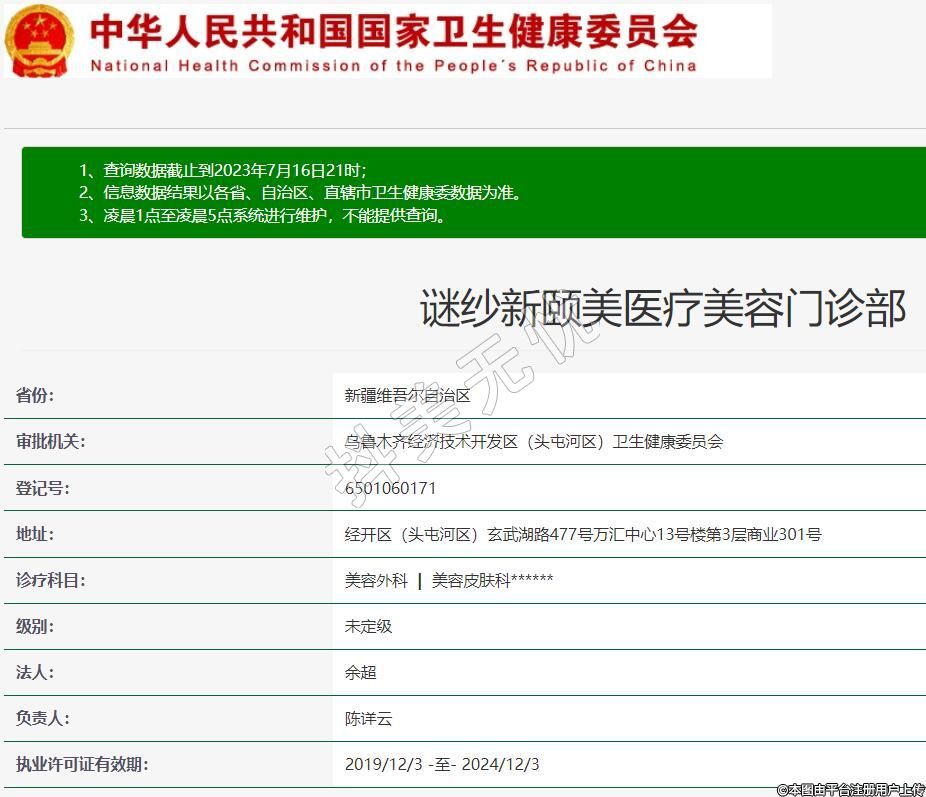Select the license validity dates 2019/12/3 -至- 2024/12/3
This screenshot has height=797, width=926.
point(442,765)
